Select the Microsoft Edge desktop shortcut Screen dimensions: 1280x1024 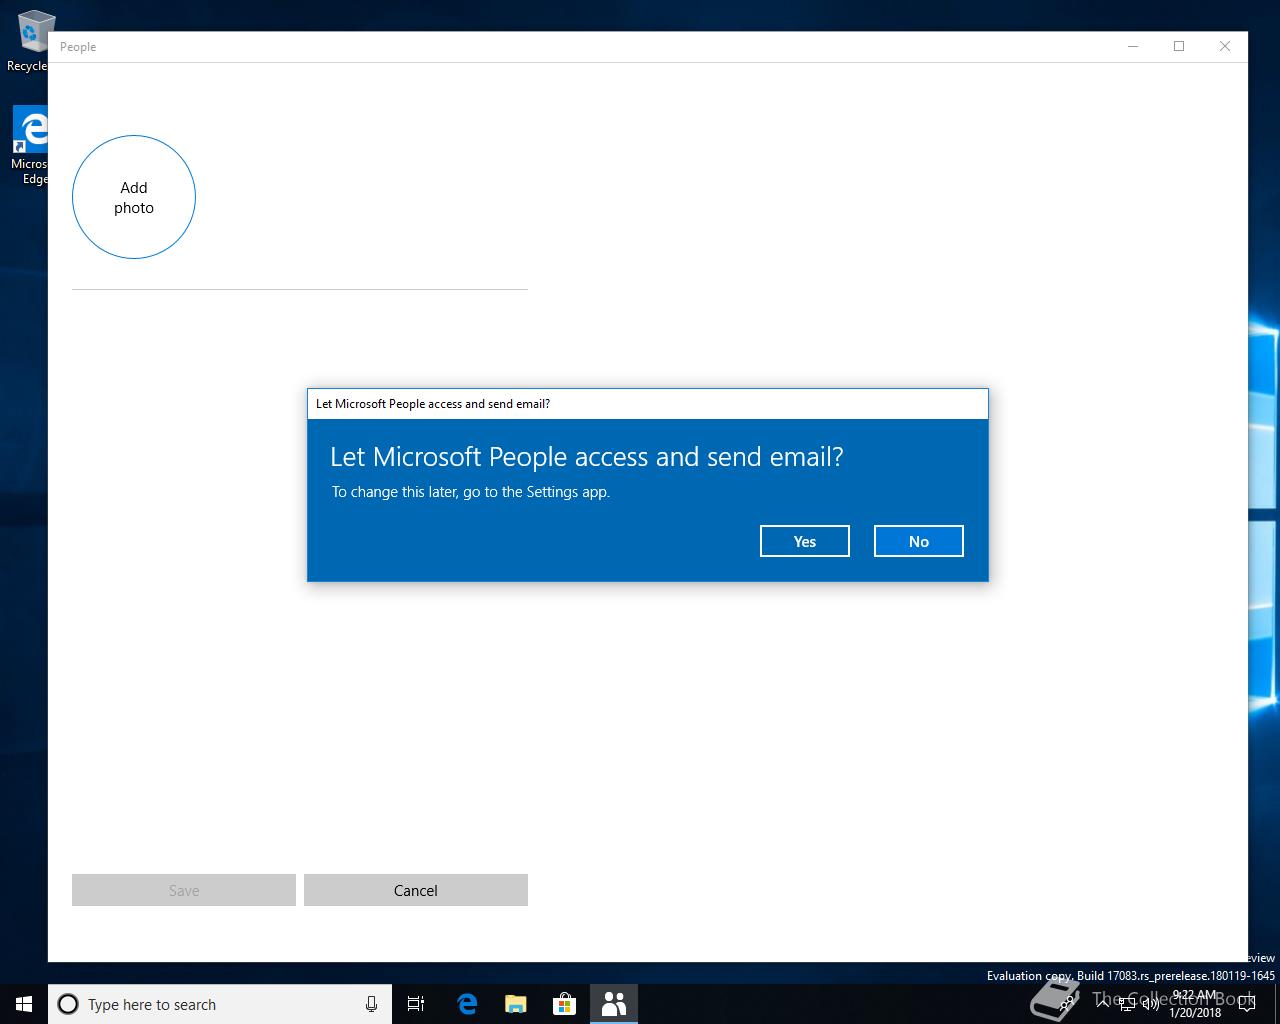click(x=30, y=147)
